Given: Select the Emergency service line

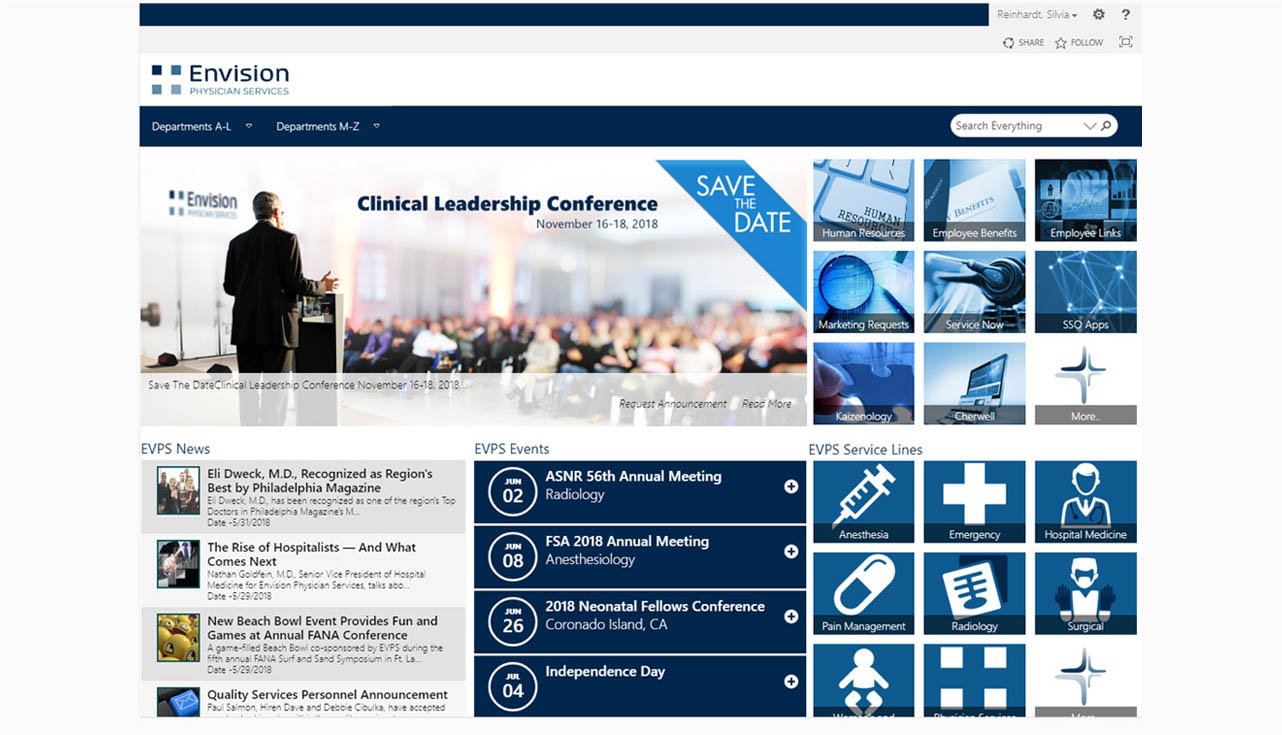Looking at the screenshot, I should click(974, 502).
